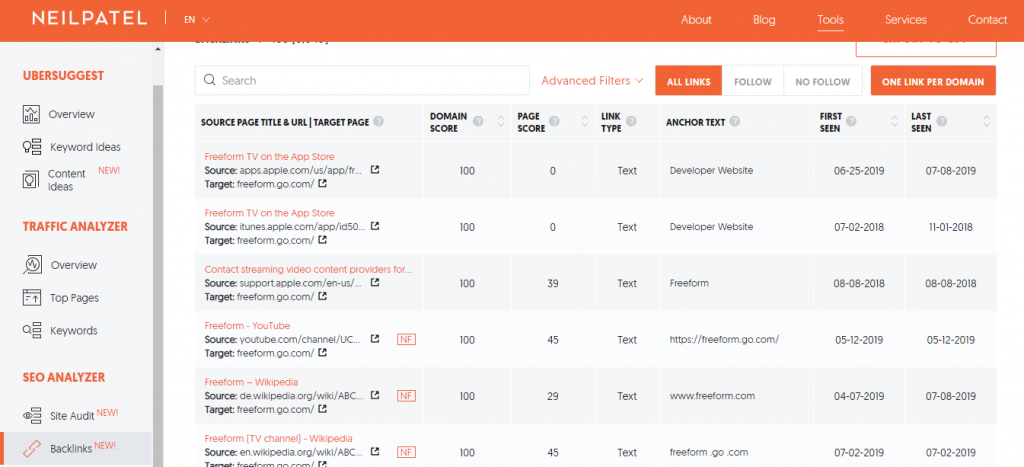The image size is (1024, 467).
Task: Select the All Links filter
Action: click(x=688, y=81)
